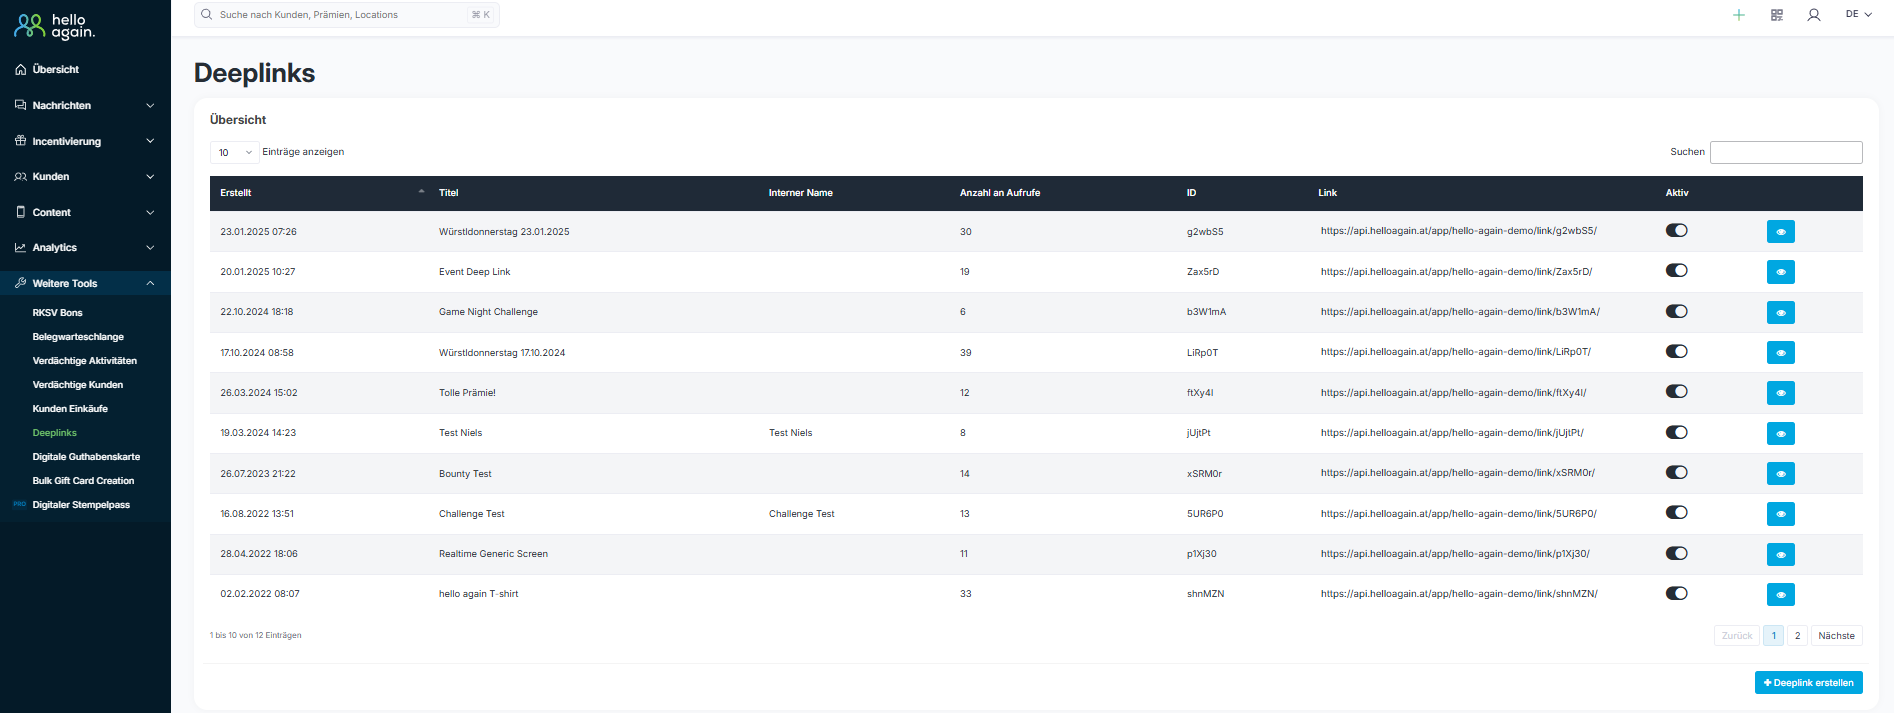1894x713 pixels.
Task: View the Würstldonnerstag 17.10.2024 eye button
Action: (x=1781, y=353)
